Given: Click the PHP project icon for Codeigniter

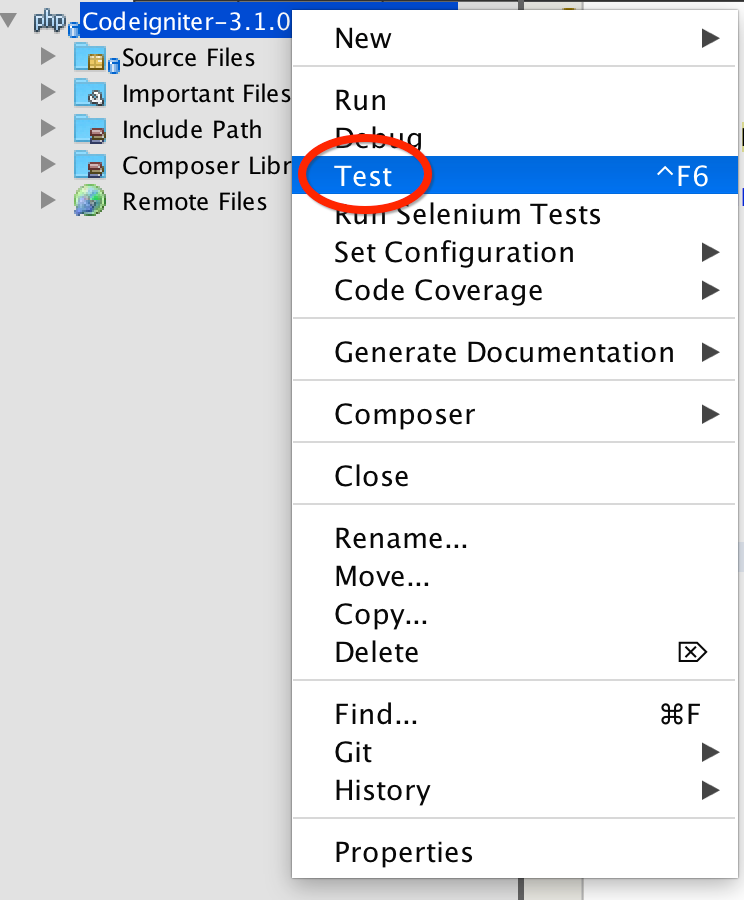Looking at the screenshot, I should (52, 22).
